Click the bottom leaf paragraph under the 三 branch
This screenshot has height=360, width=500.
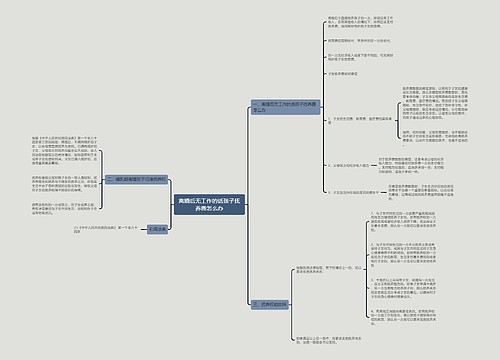tap(329, 340)
